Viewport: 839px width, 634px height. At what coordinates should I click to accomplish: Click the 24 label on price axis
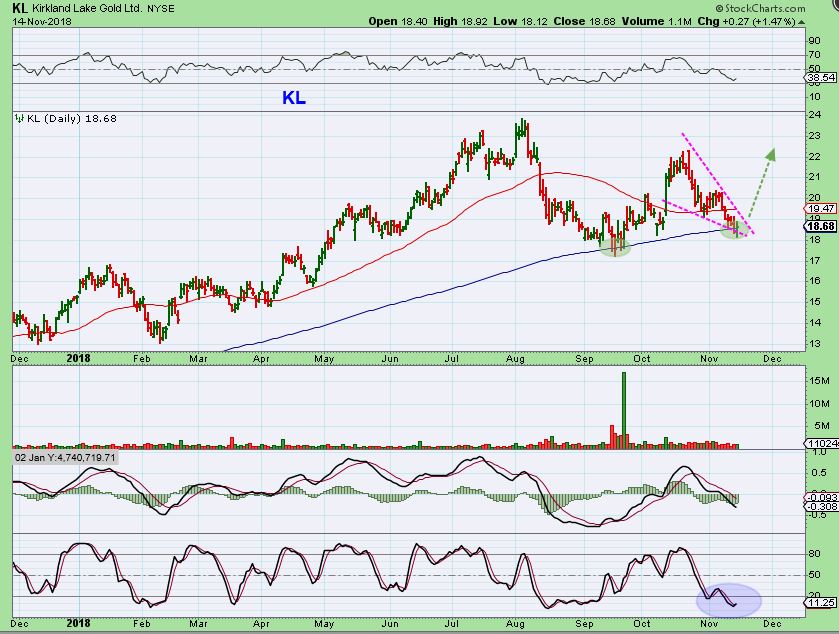click(815, 115)
